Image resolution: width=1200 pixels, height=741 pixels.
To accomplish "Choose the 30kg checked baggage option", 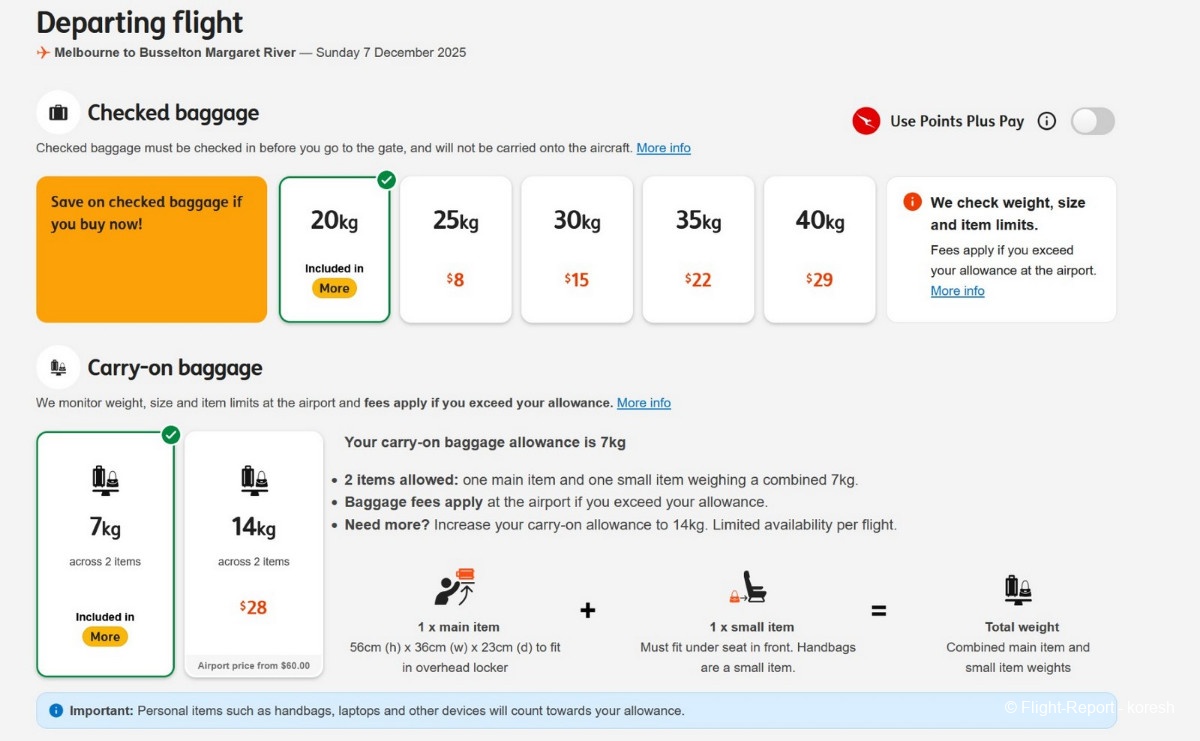I will [577, 250].
